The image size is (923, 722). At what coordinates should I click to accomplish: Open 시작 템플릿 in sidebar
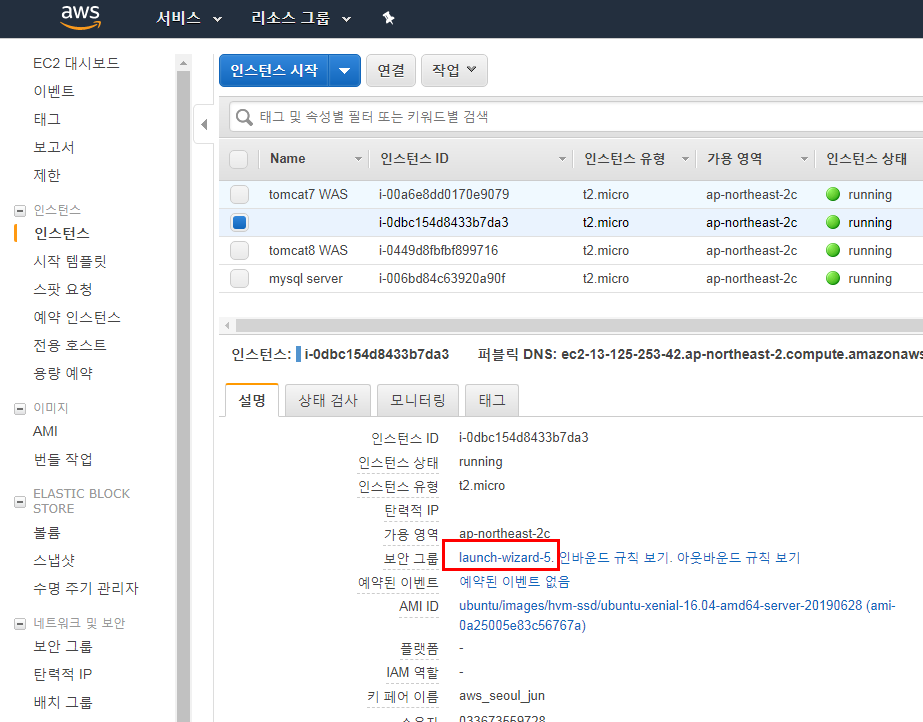pos(69,261)
